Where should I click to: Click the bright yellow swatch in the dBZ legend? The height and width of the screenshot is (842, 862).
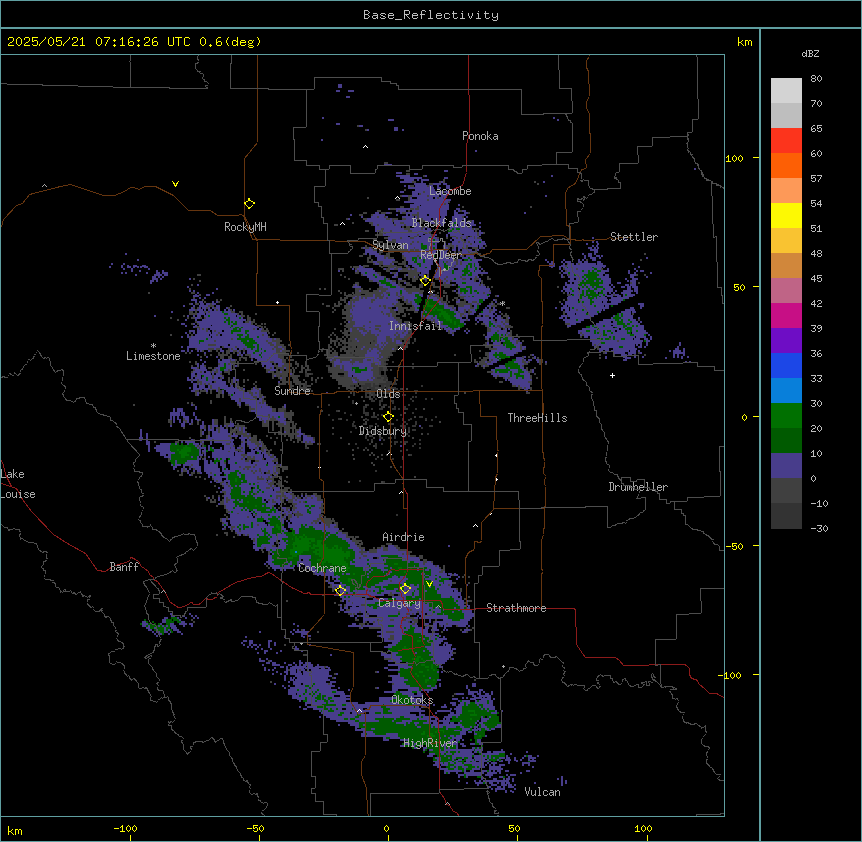(x=786, y=215)
